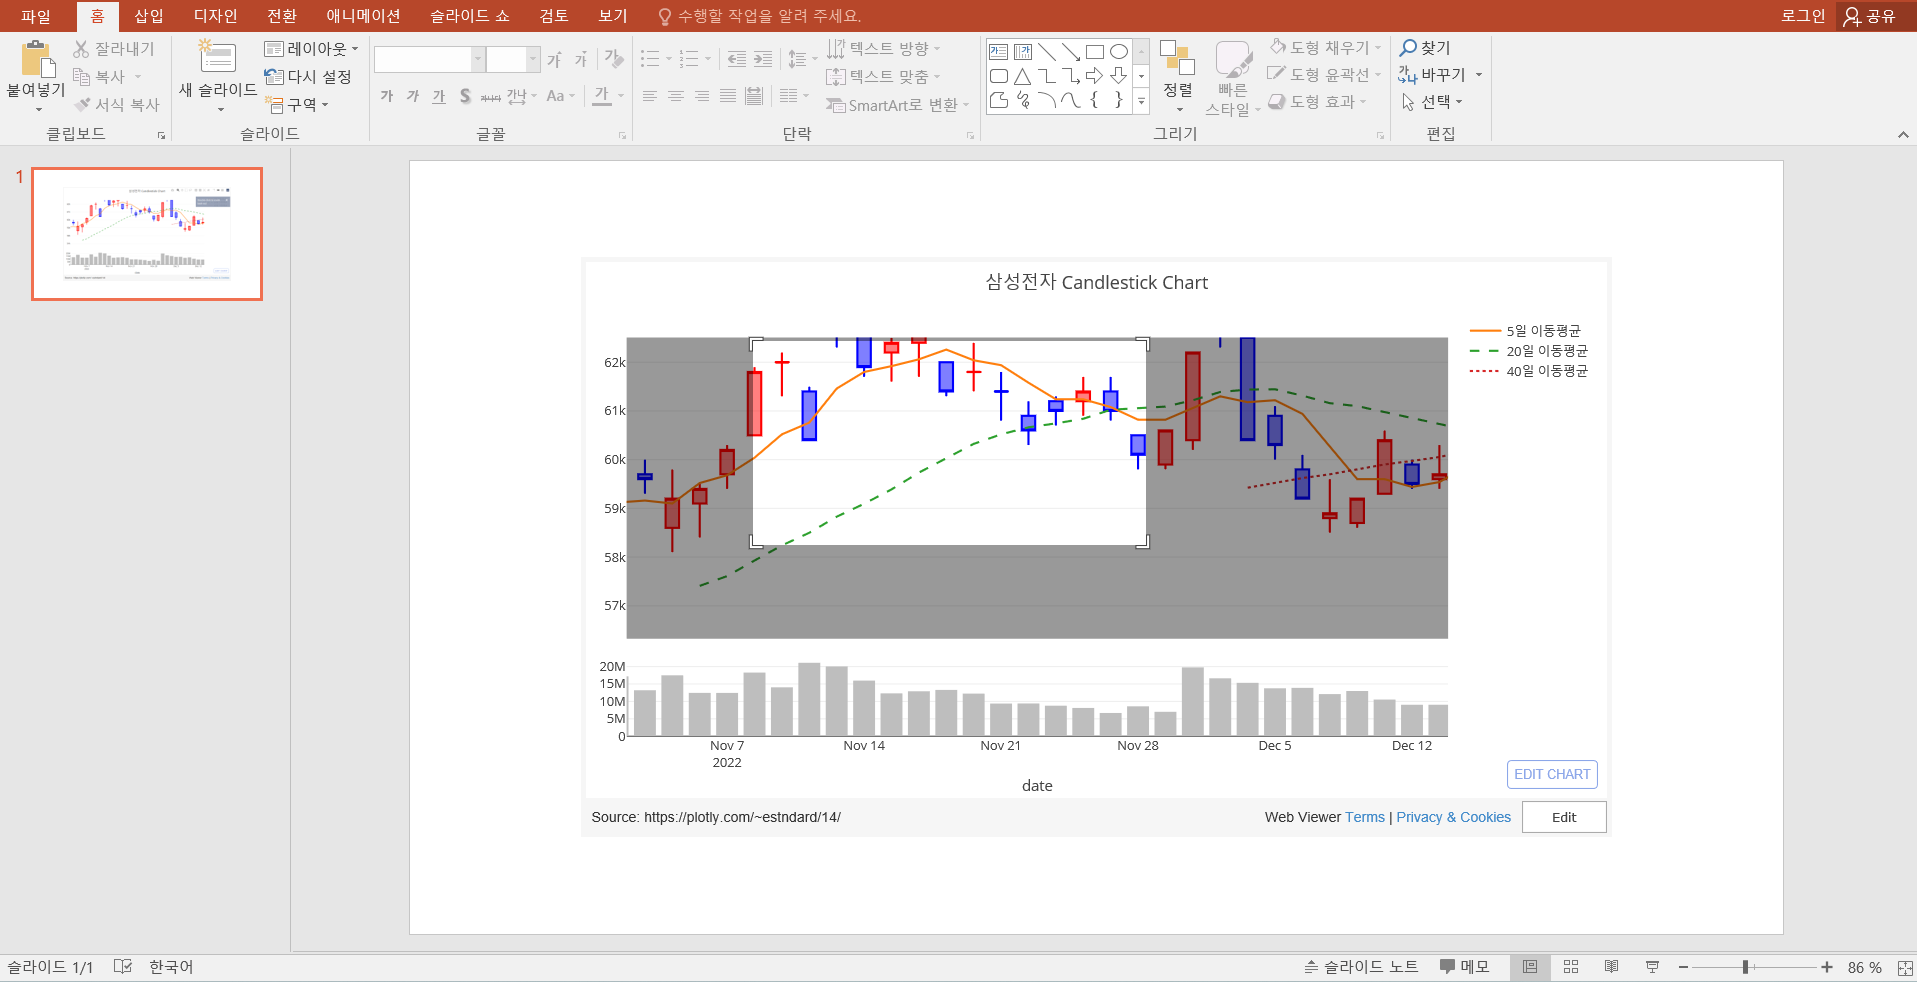Open the File (파일) tab
This screenshot has height=982, width=1917.
(36, 16)
